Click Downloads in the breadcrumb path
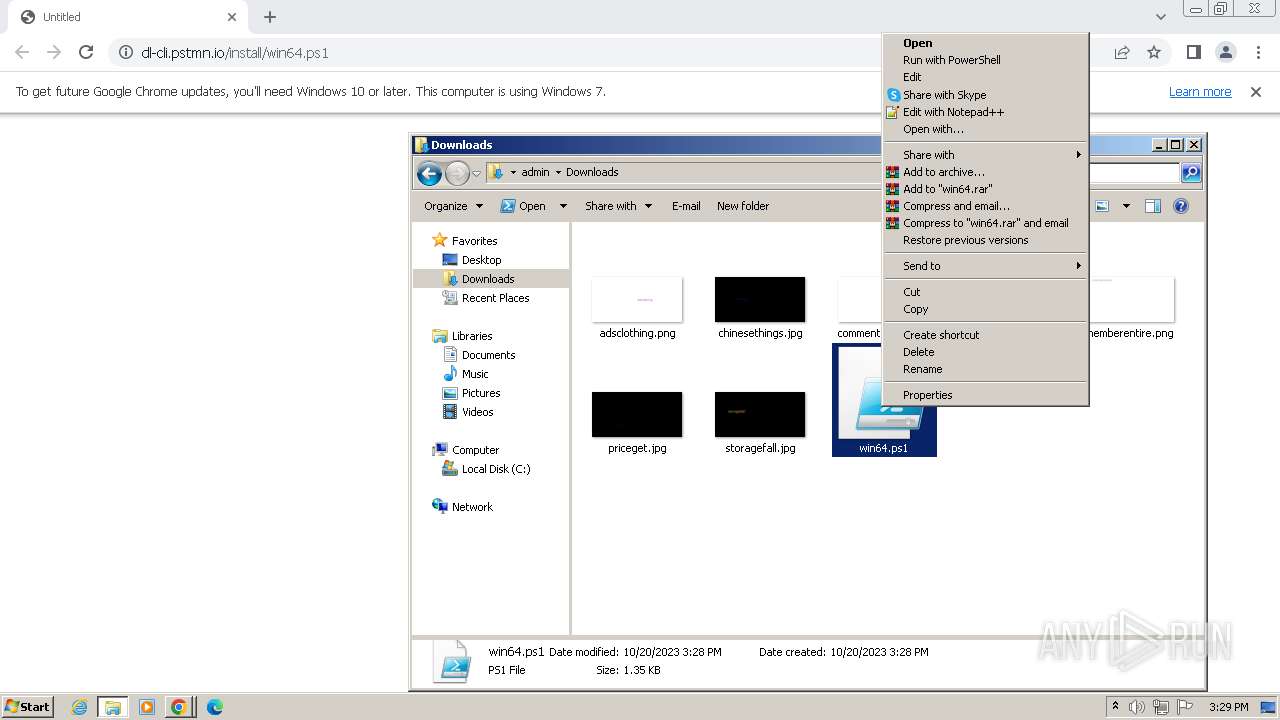The image size is (1280, 720). [592, 172]
